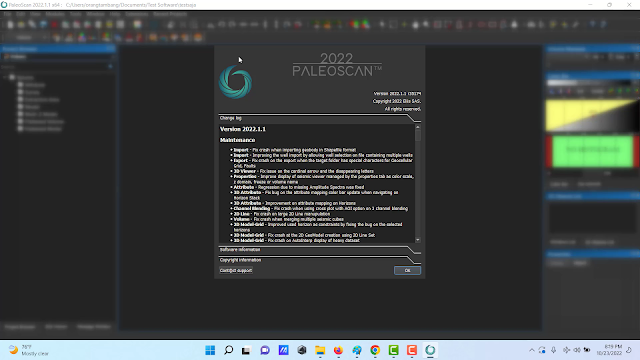Open the Recent Projects menu
The height and width of the screenshot is (360, 640).
coord(170,14)
